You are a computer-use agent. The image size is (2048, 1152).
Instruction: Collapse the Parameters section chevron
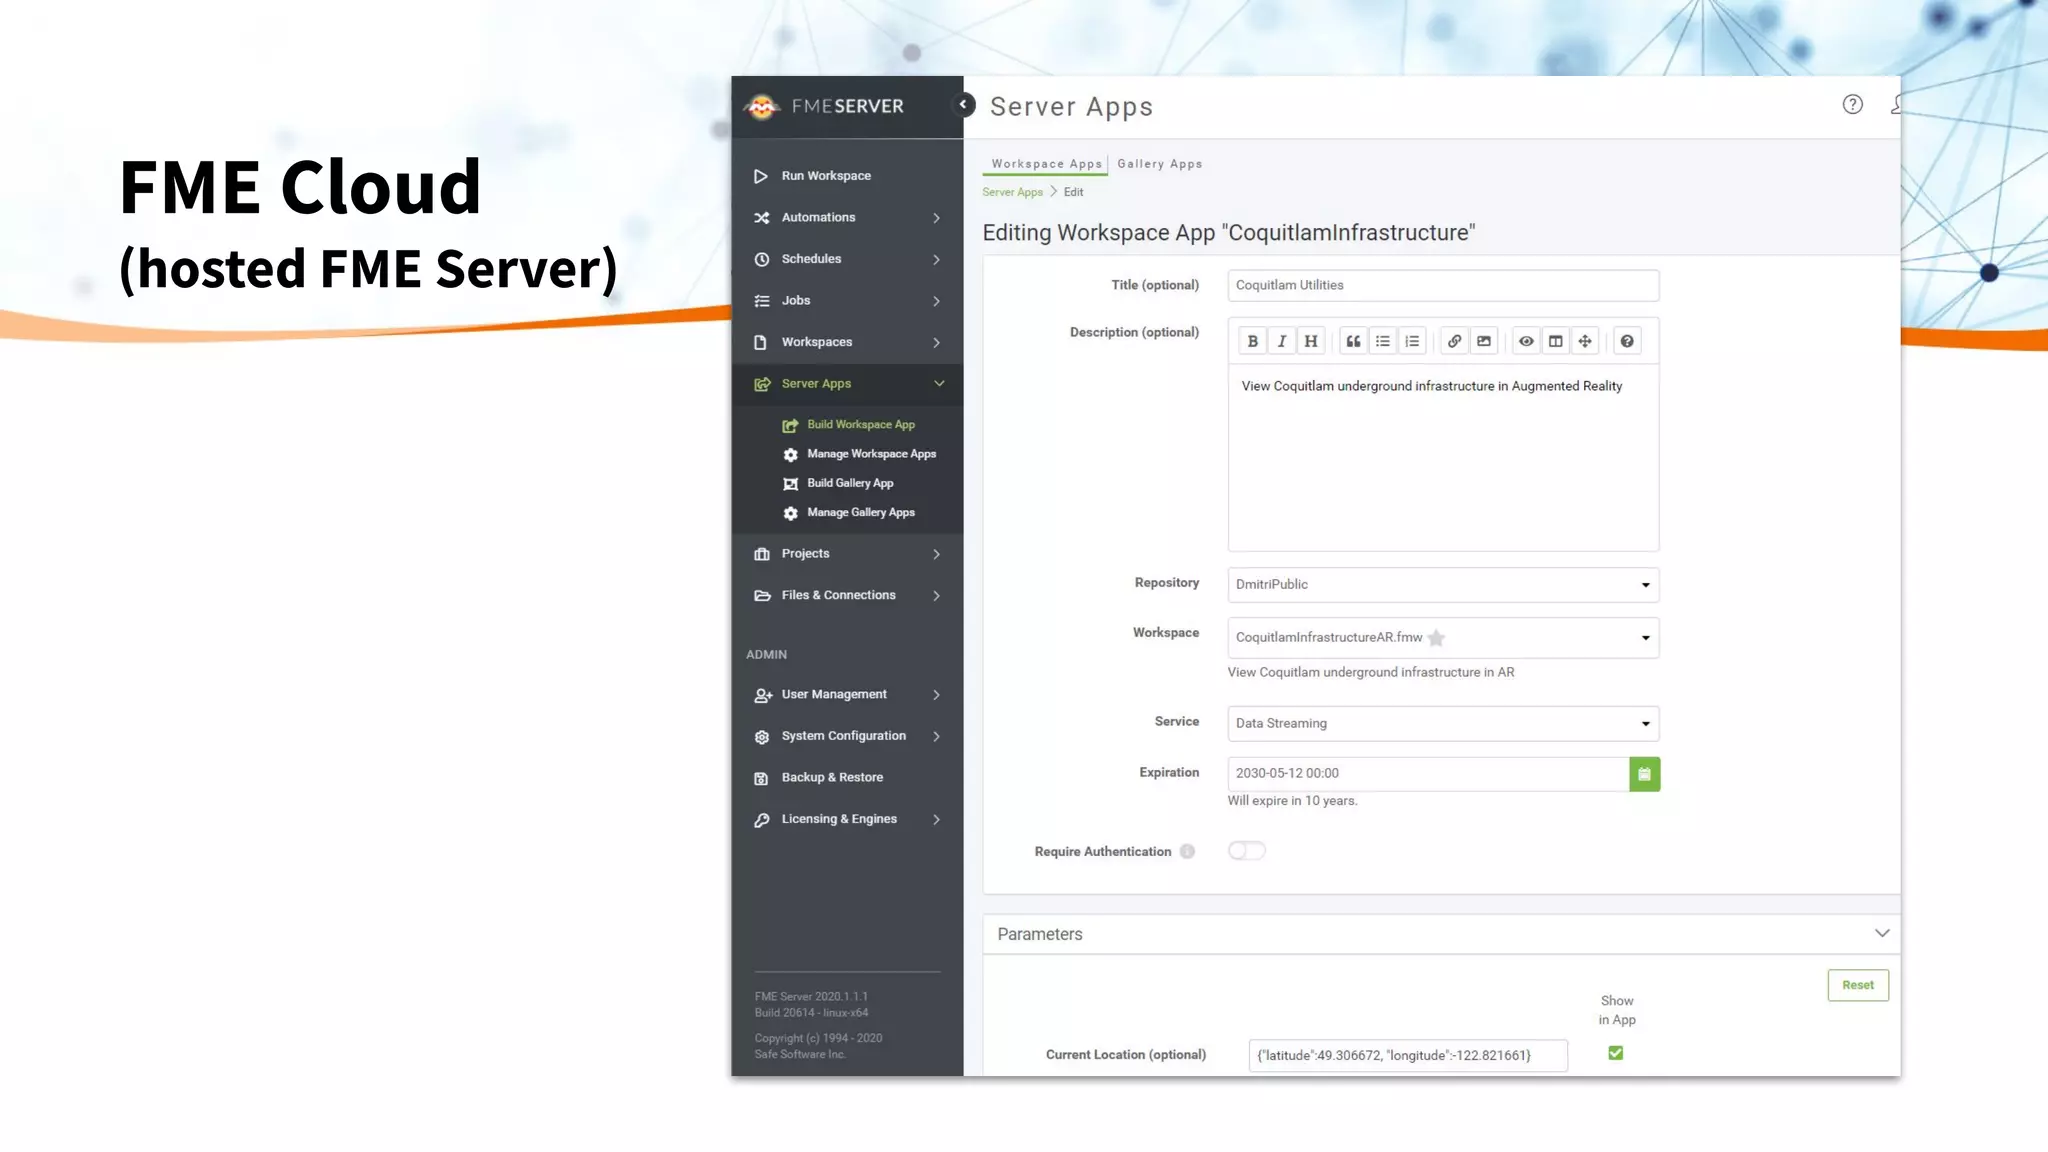pos(1881,933)
